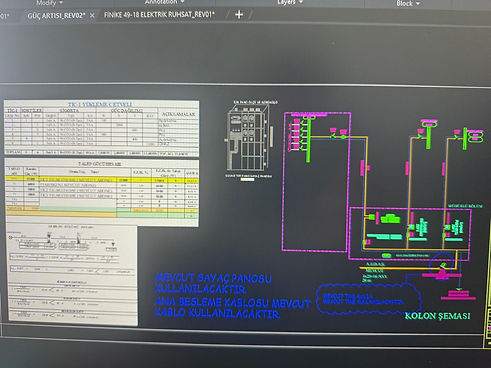Click the plus button for new drawing
Viewport: 491px width, 368px height.
coord(239,14)
